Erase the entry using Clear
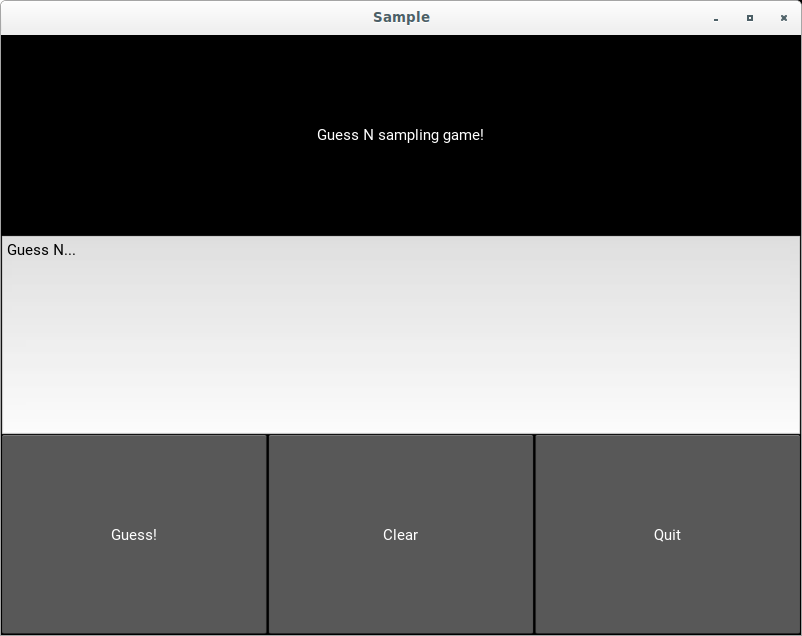 click(400, 560)
